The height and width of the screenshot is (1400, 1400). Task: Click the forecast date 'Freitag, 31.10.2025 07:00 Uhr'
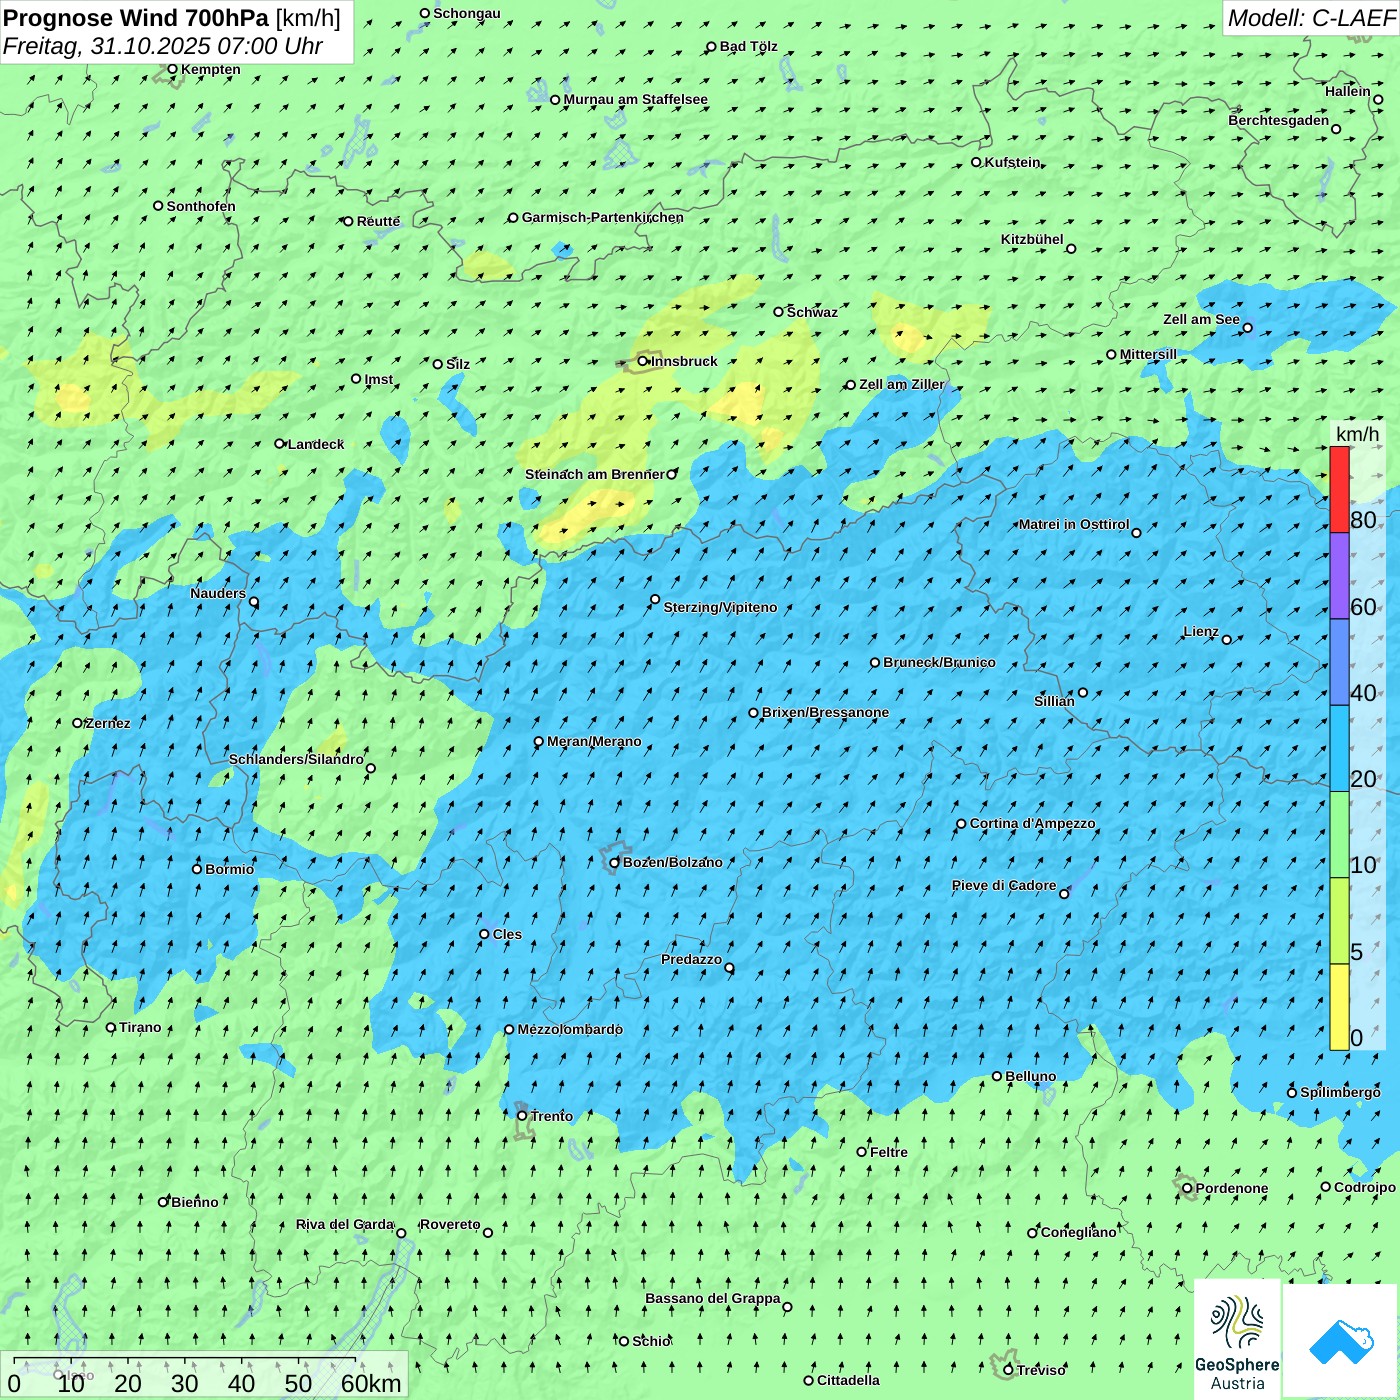click(x=163, y=46)
